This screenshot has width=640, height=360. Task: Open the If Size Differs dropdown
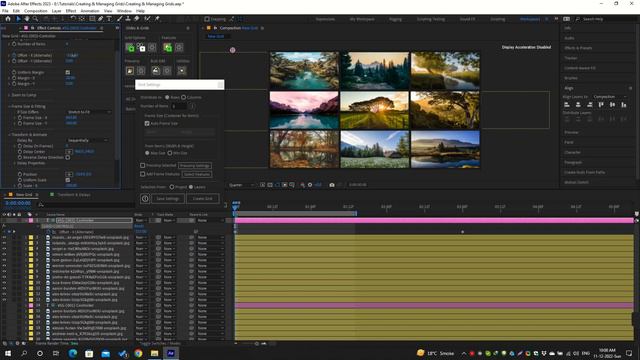(x=88, y=112)
